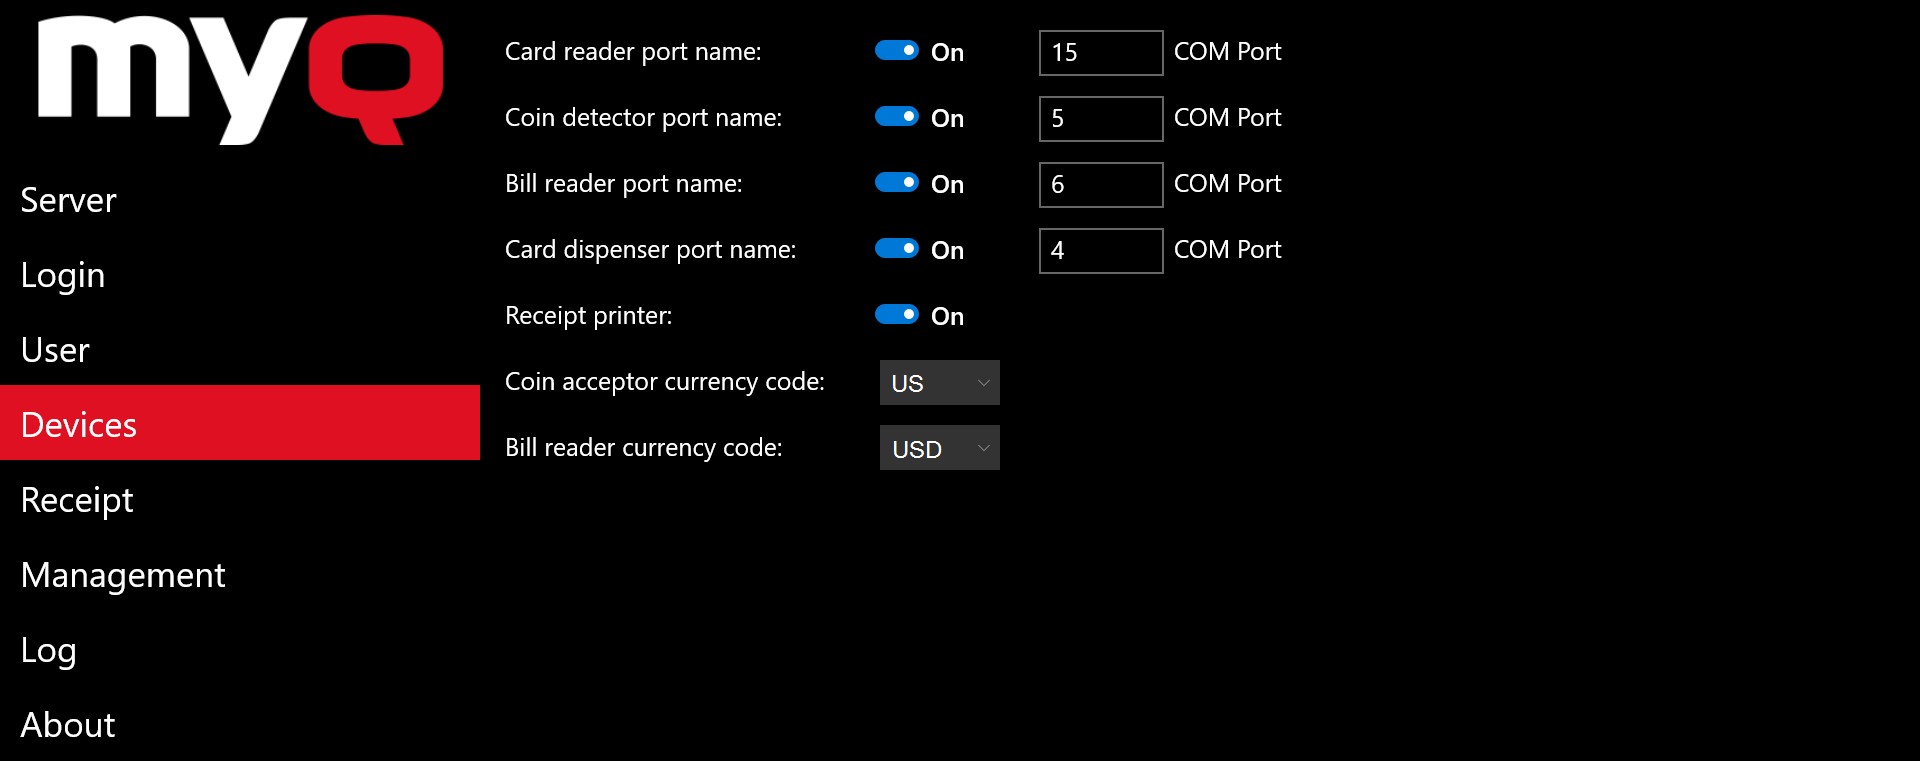The image size is (1920, 761).
Task: Toggle the Card reader port switch
Action: tap(897, 51)
